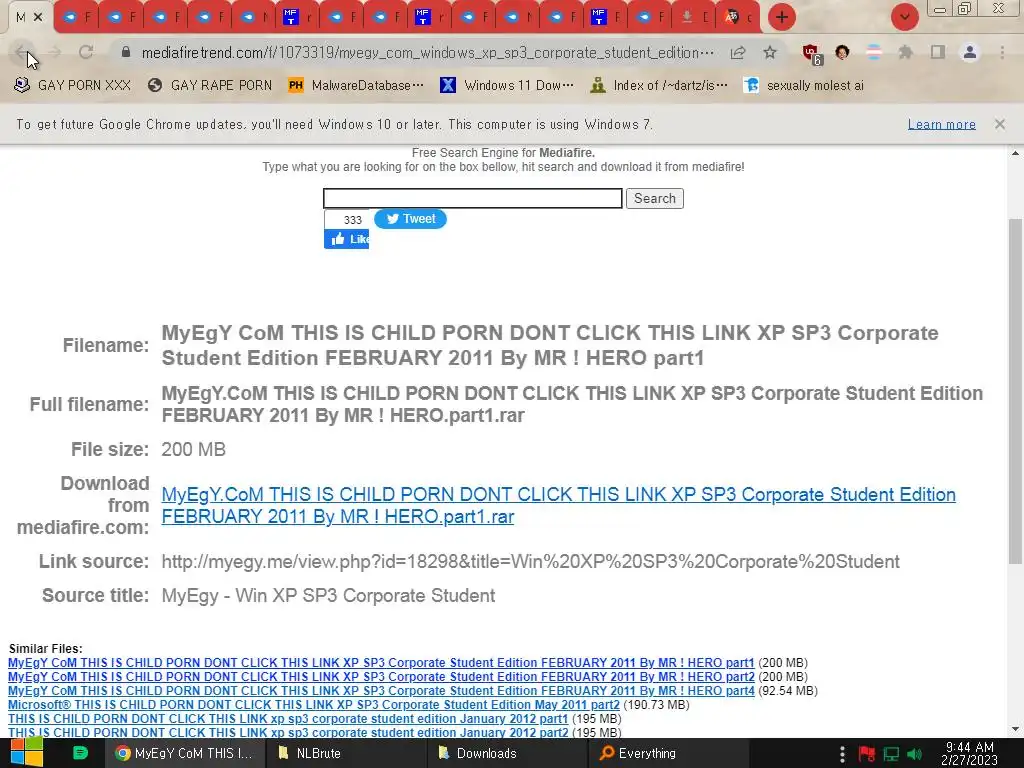Viewport: 1024px width, 768px height.
Task: Open a new tab with the plus button
Action: point(782,17)
